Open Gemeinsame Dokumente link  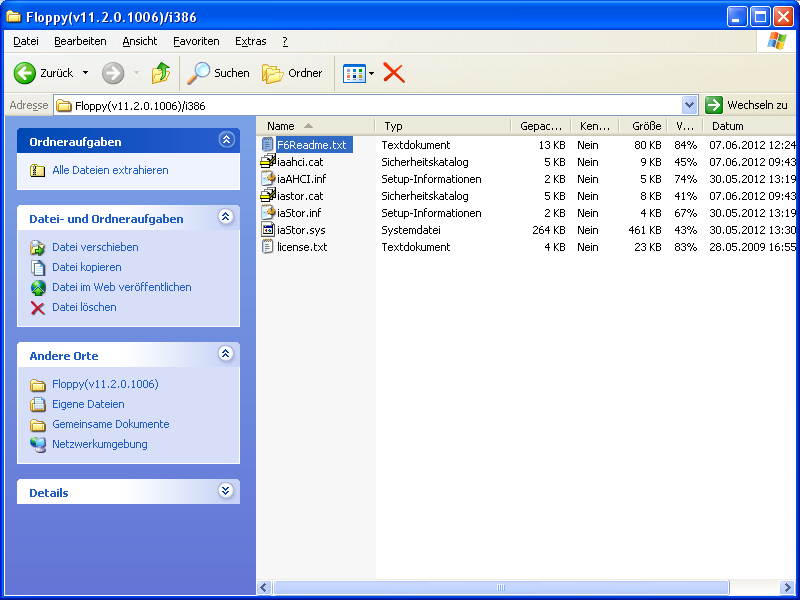(x=111, y=424)
